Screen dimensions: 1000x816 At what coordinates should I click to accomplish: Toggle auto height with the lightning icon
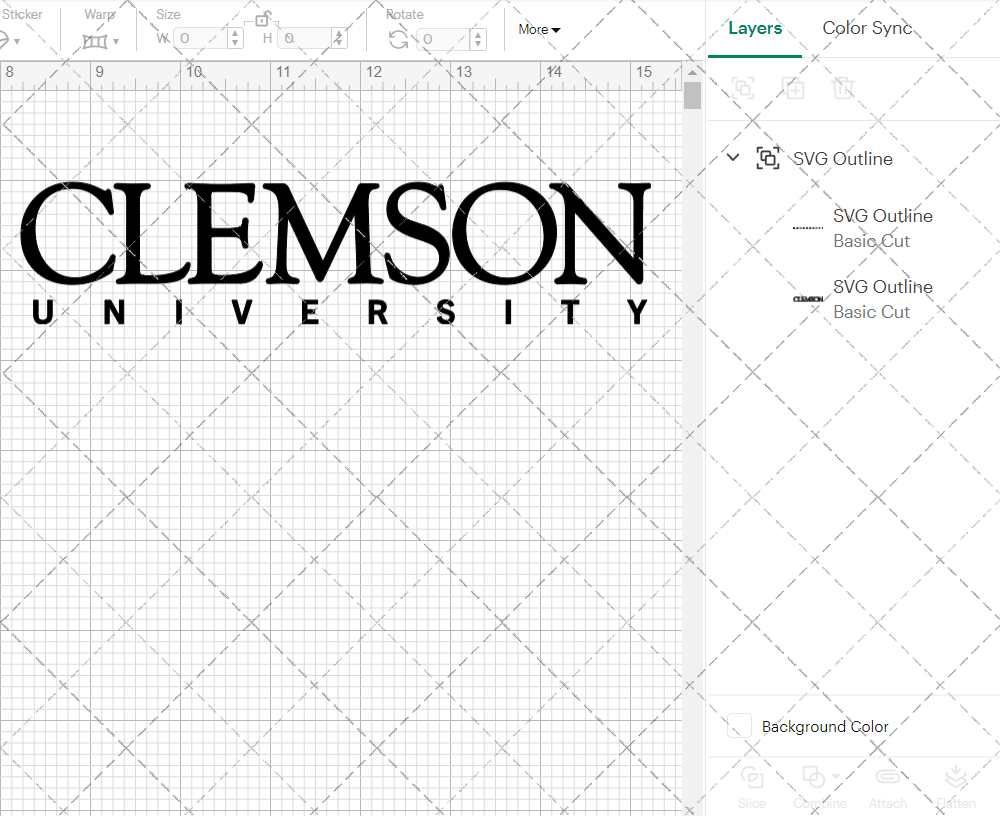click(339, 38)
